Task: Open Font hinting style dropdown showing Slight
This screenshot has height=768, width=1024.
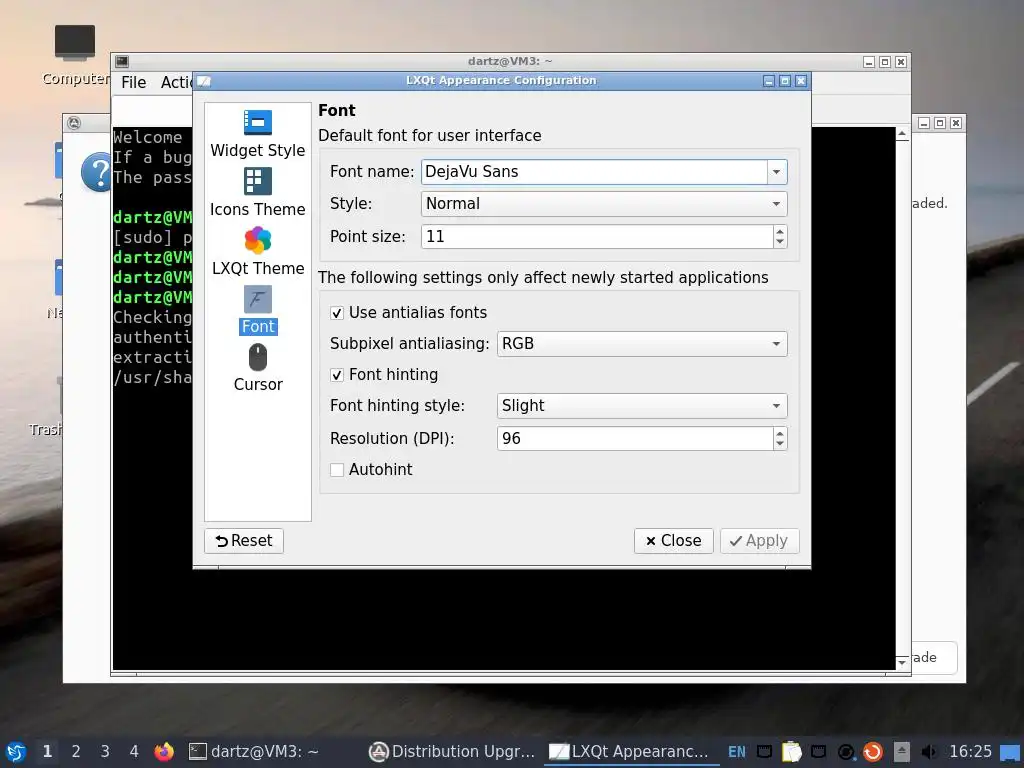Action: click(642, 406)
